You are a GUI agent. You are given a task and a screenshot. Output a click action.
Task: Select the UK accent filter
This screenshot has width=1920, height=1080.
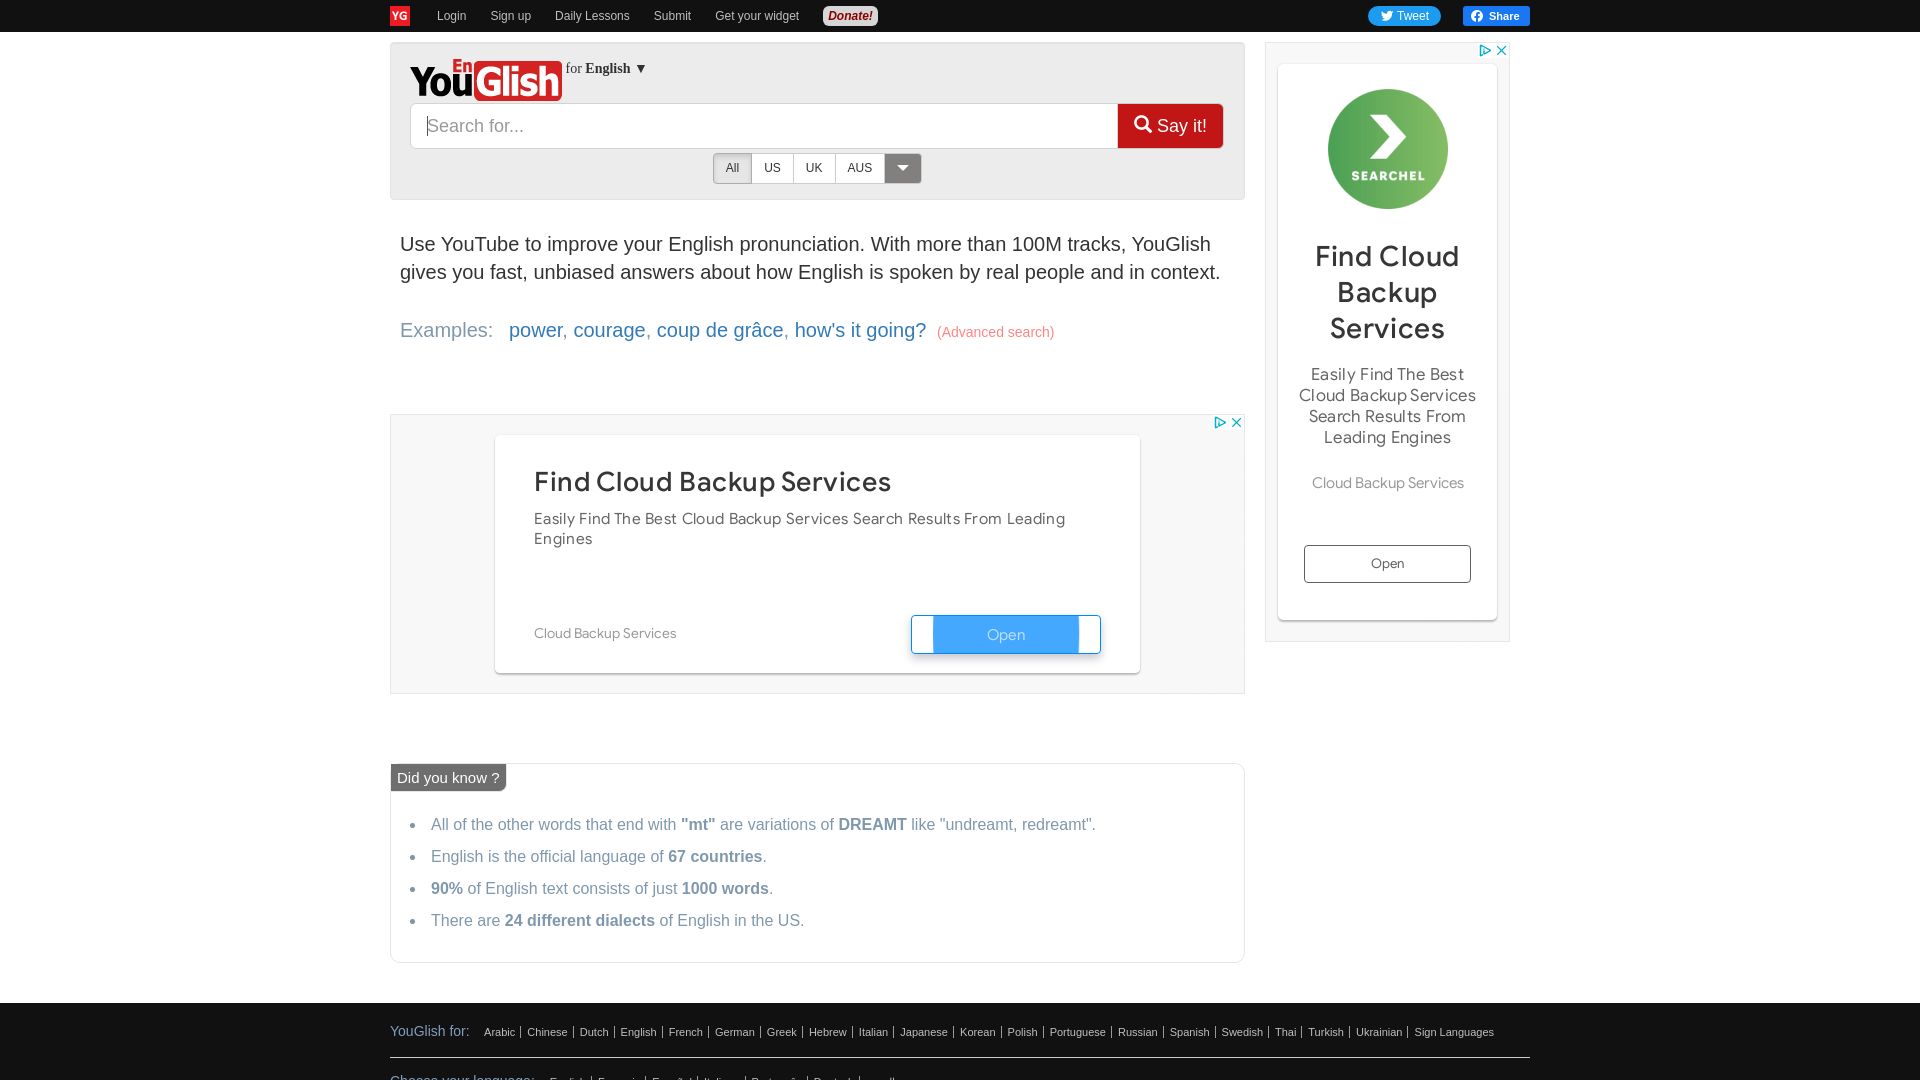814,168
